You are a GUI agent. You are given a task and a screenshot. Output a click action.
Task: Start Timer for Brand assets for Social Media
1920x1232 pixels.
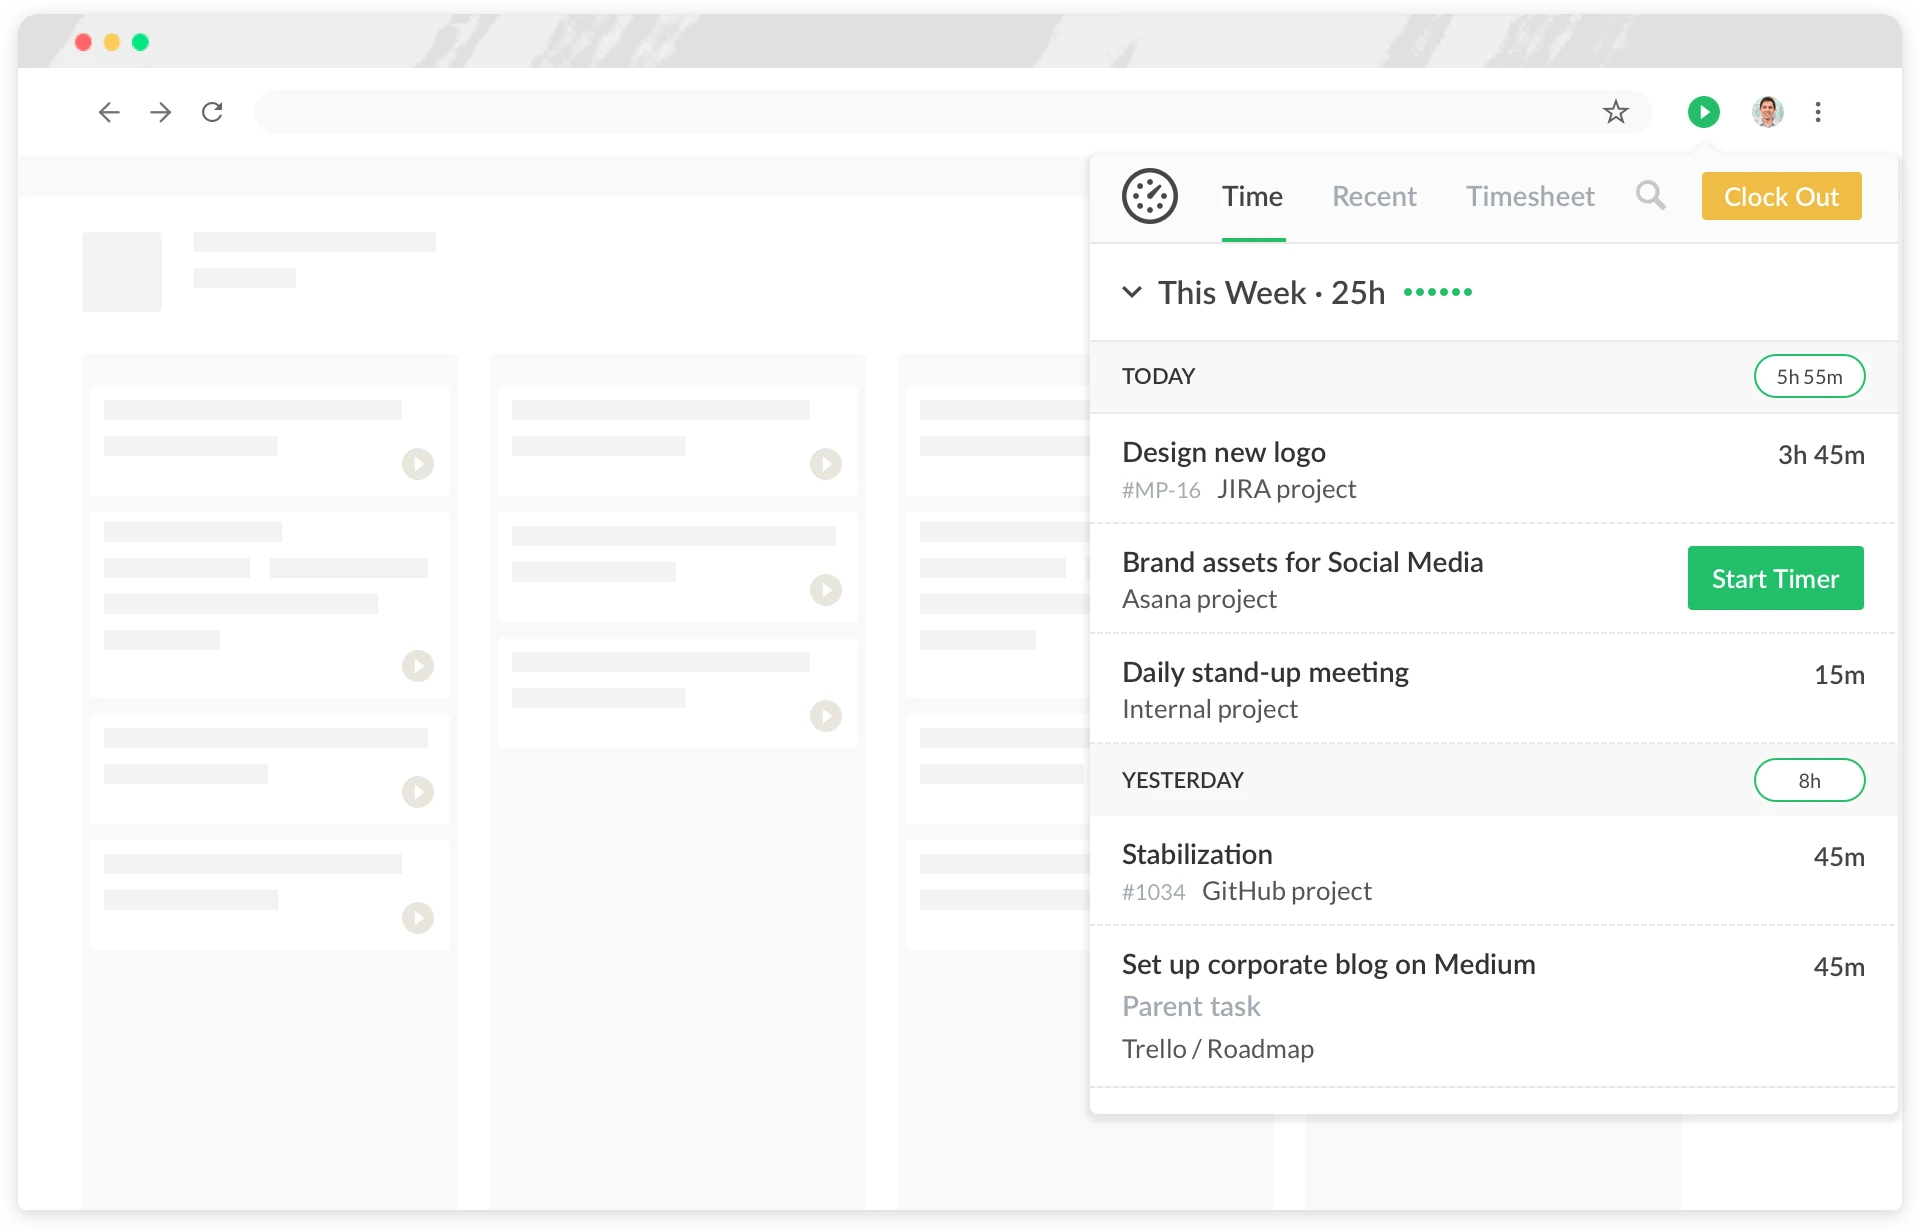[1776, 577]
